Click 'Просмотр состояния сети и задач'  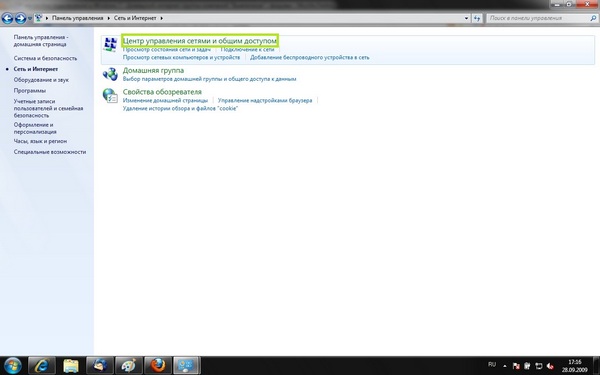166,49
